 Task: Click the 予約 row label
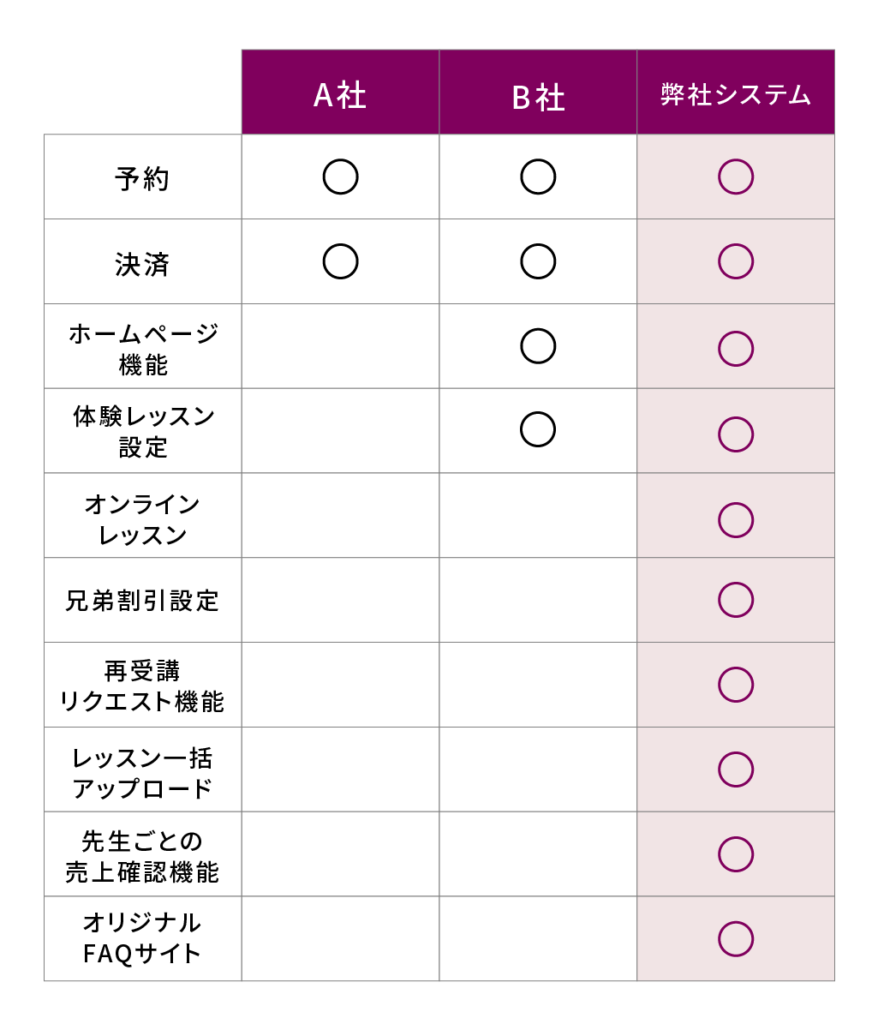pos(142,179)
